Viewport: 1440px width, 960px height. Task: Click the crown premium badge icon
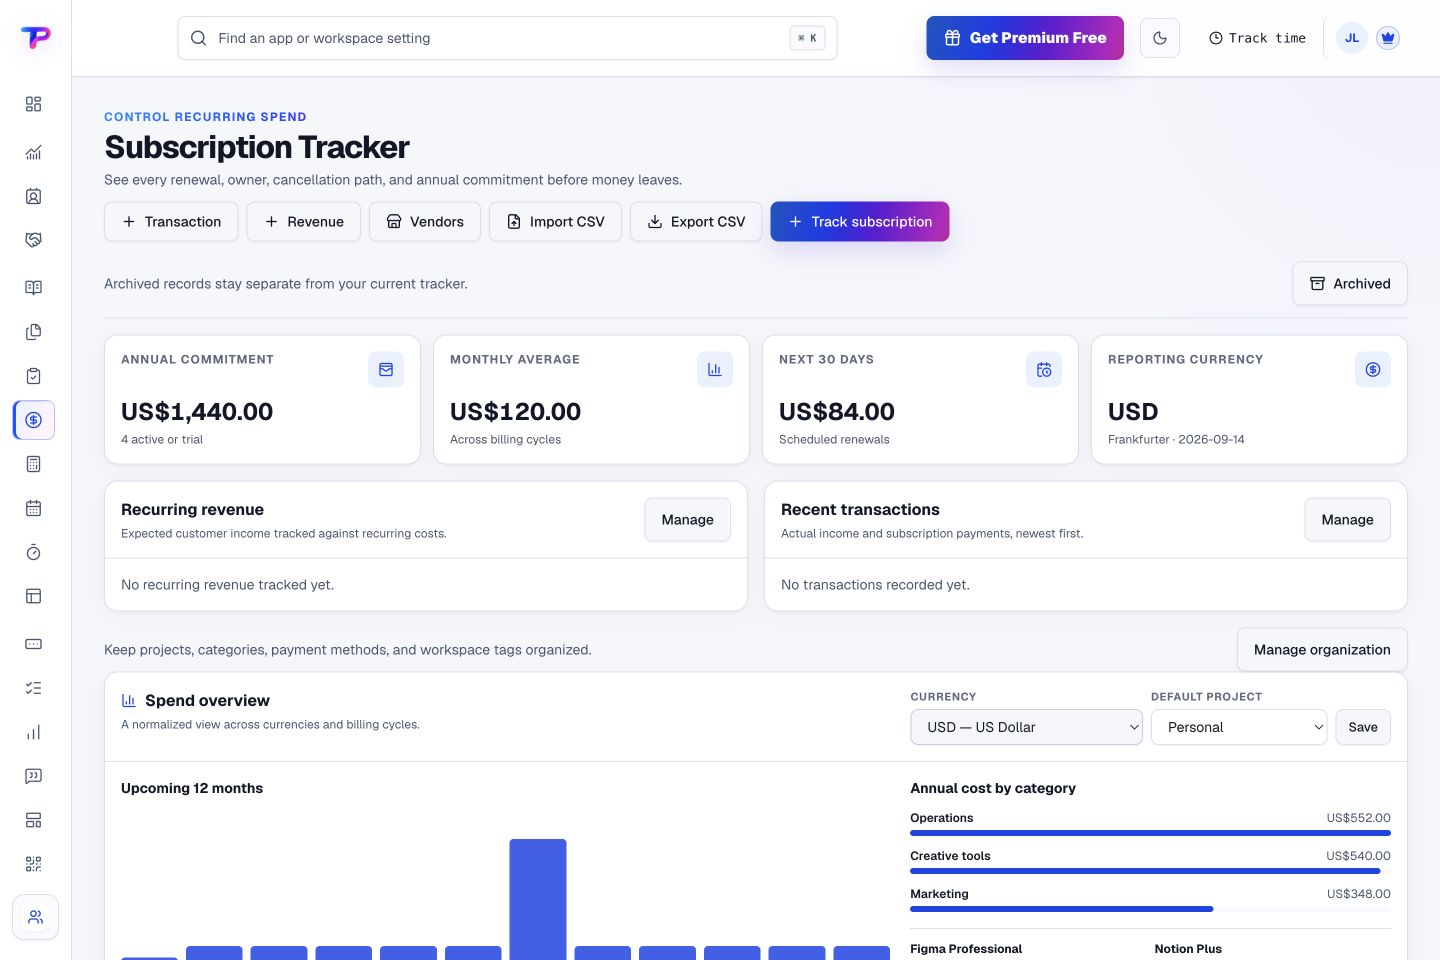point(1387,38)
